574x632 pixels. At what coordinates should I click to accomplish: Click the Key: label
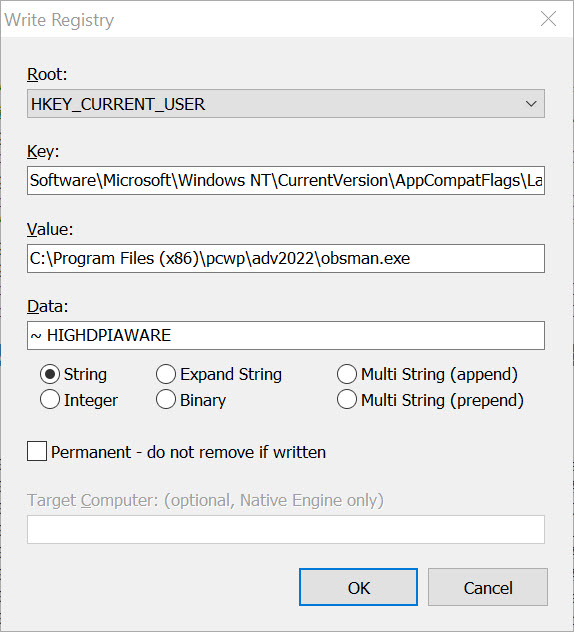pos(43,152)
